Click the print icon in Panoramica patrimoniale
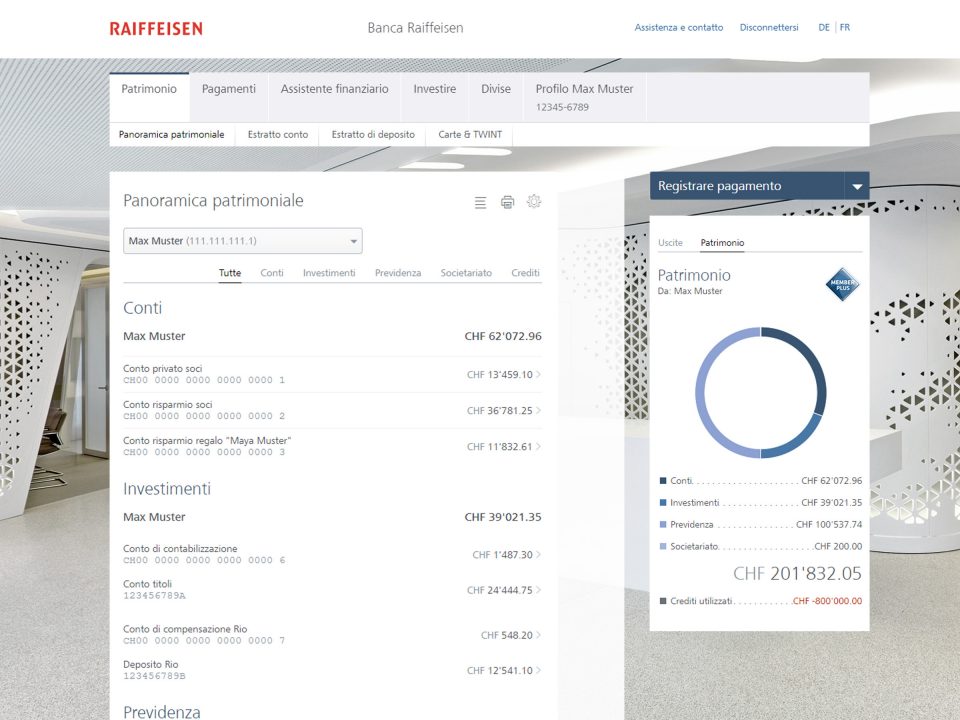The height and width of the screenshot is (720, 960). (507, 202)
